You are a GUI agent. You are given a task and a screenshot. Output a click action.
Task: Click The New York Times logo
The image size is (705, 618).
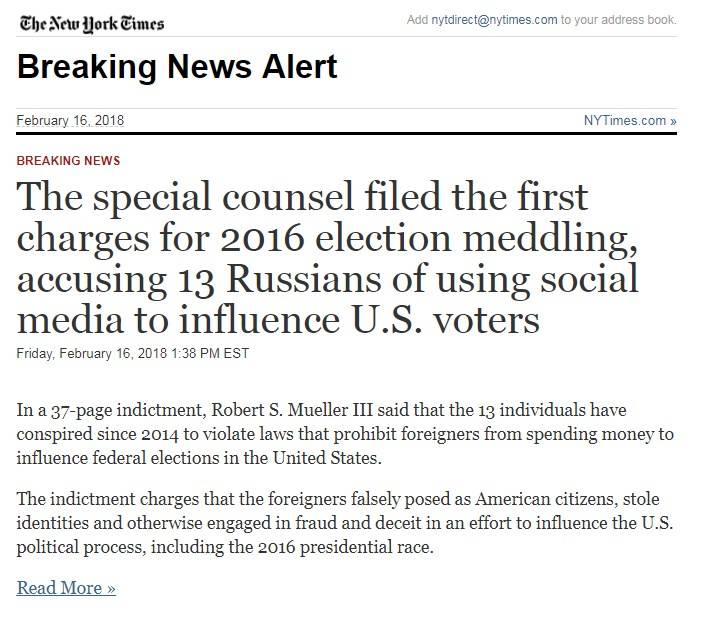pyautogui.click(x=91, y=23)
